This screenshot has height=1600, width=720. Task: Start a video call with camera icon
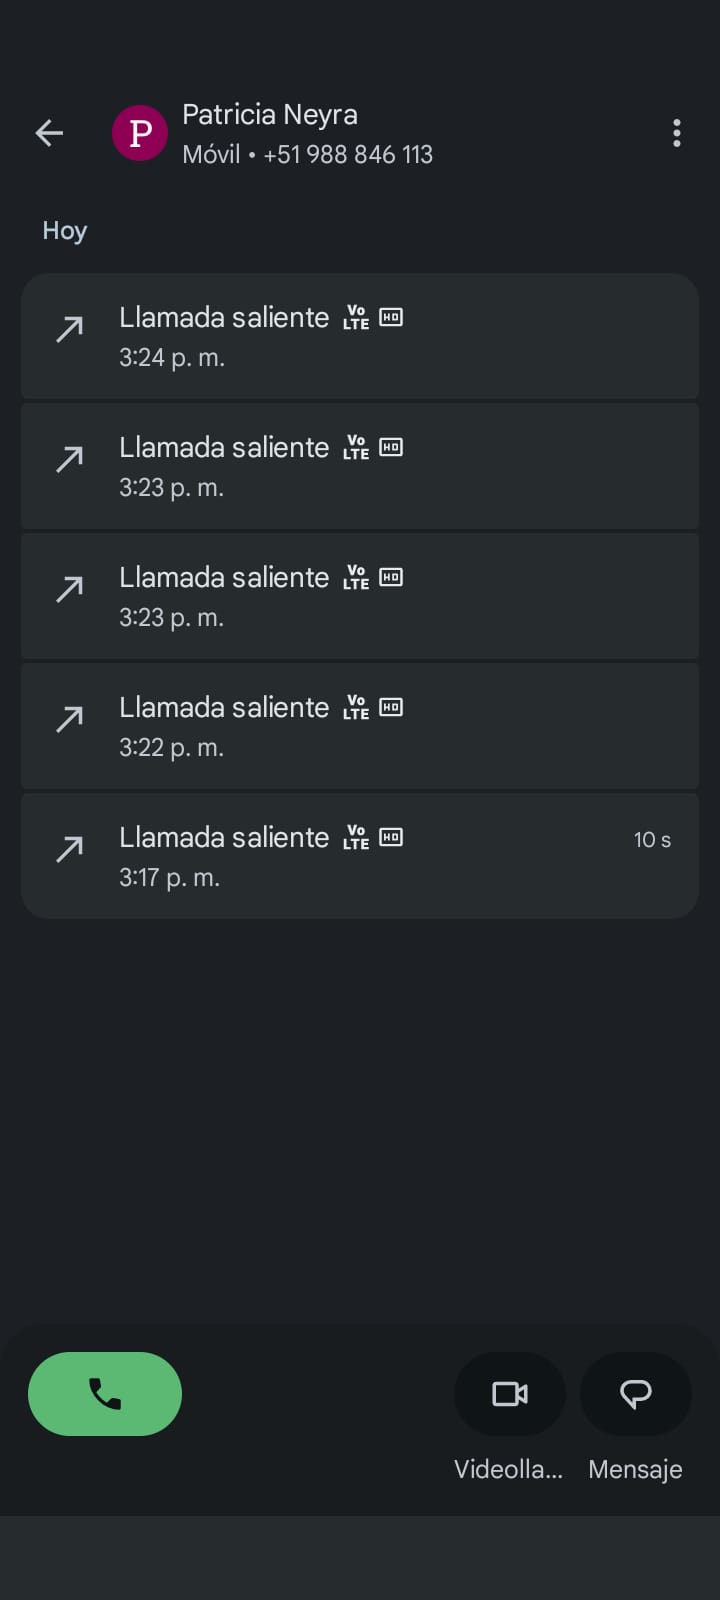510,1393
